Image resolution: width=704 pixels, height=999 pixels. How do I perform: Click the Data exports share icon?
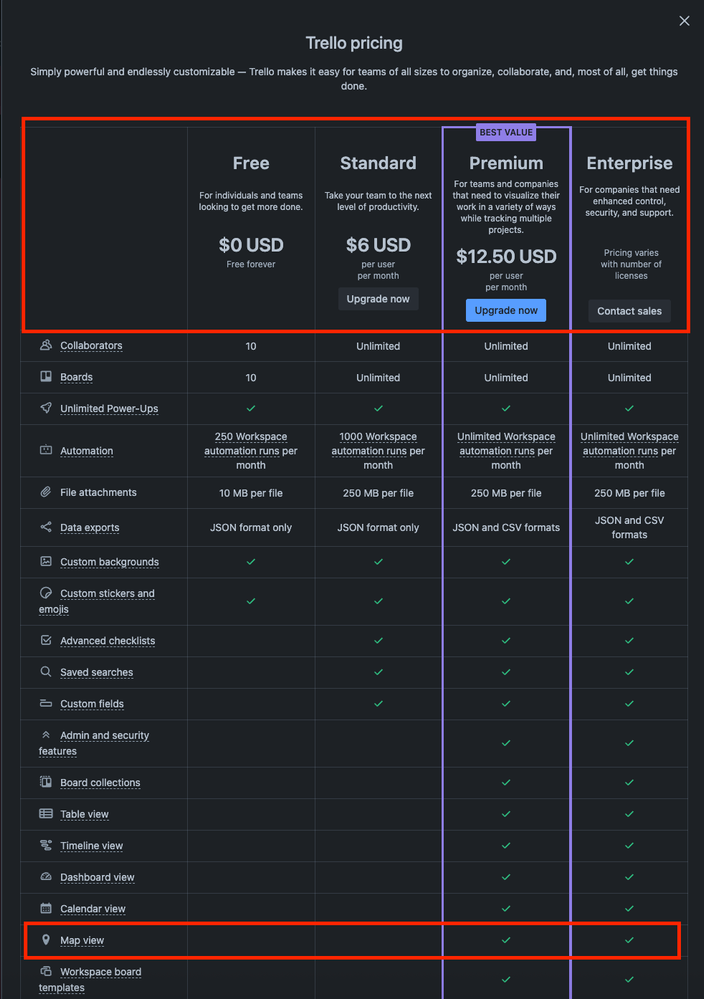(x=44, y=527)
